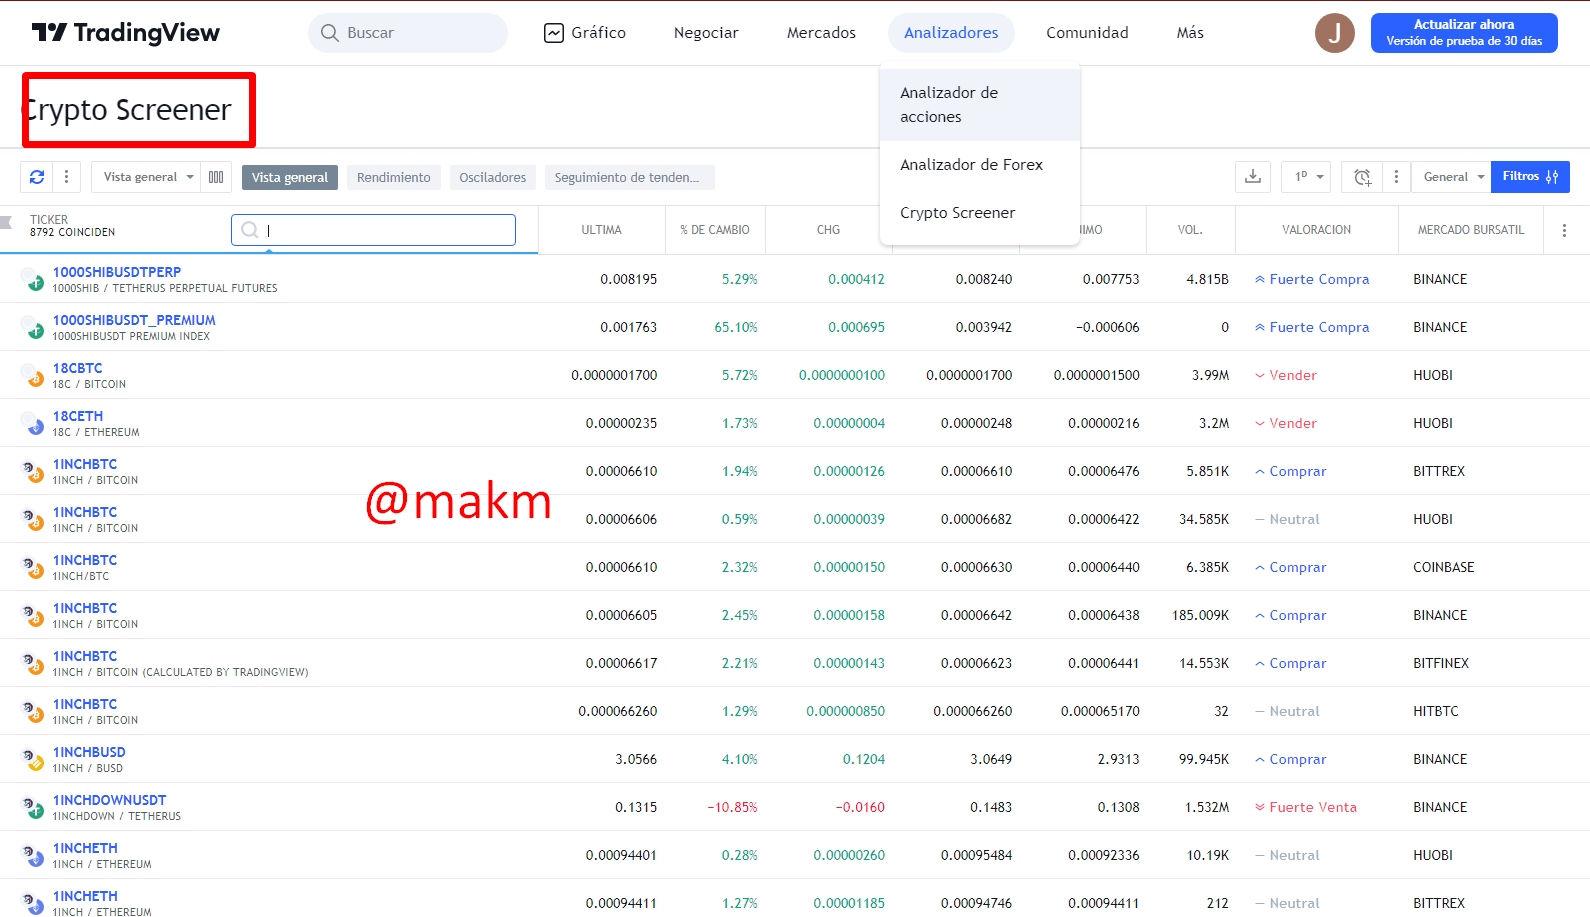Image resolution: width=1590 pixels, height=917 pixels.
Task: Select Analizador de acciones
Action: tap(980, 105)
